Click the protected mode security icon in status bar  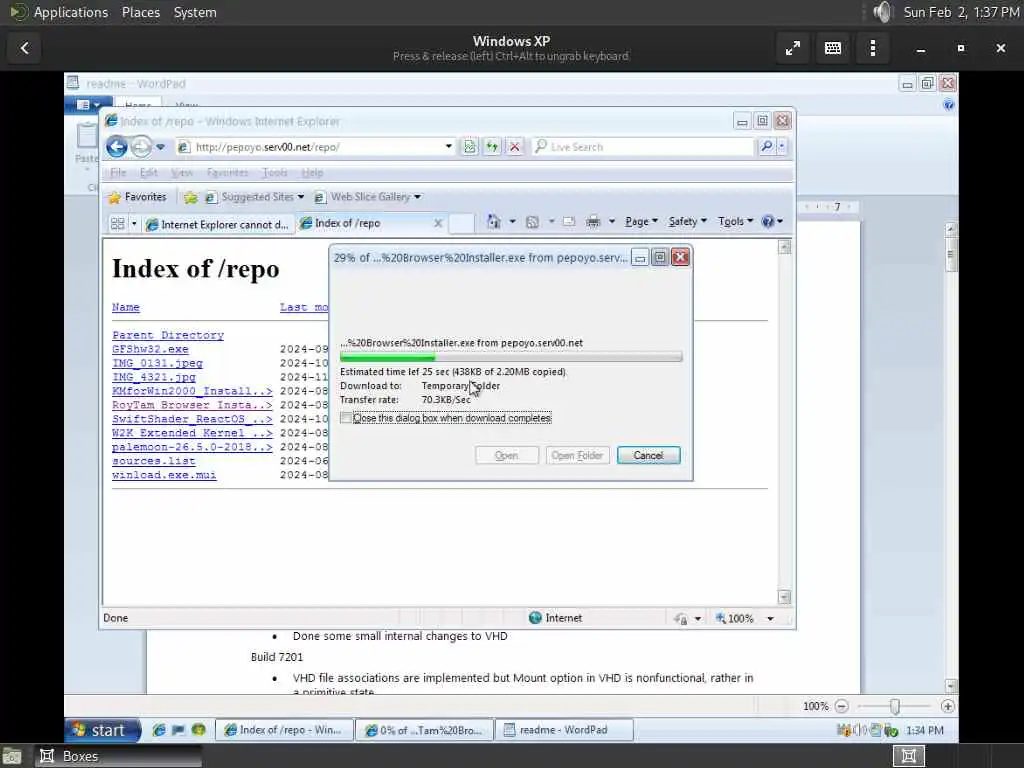(681, 618)
